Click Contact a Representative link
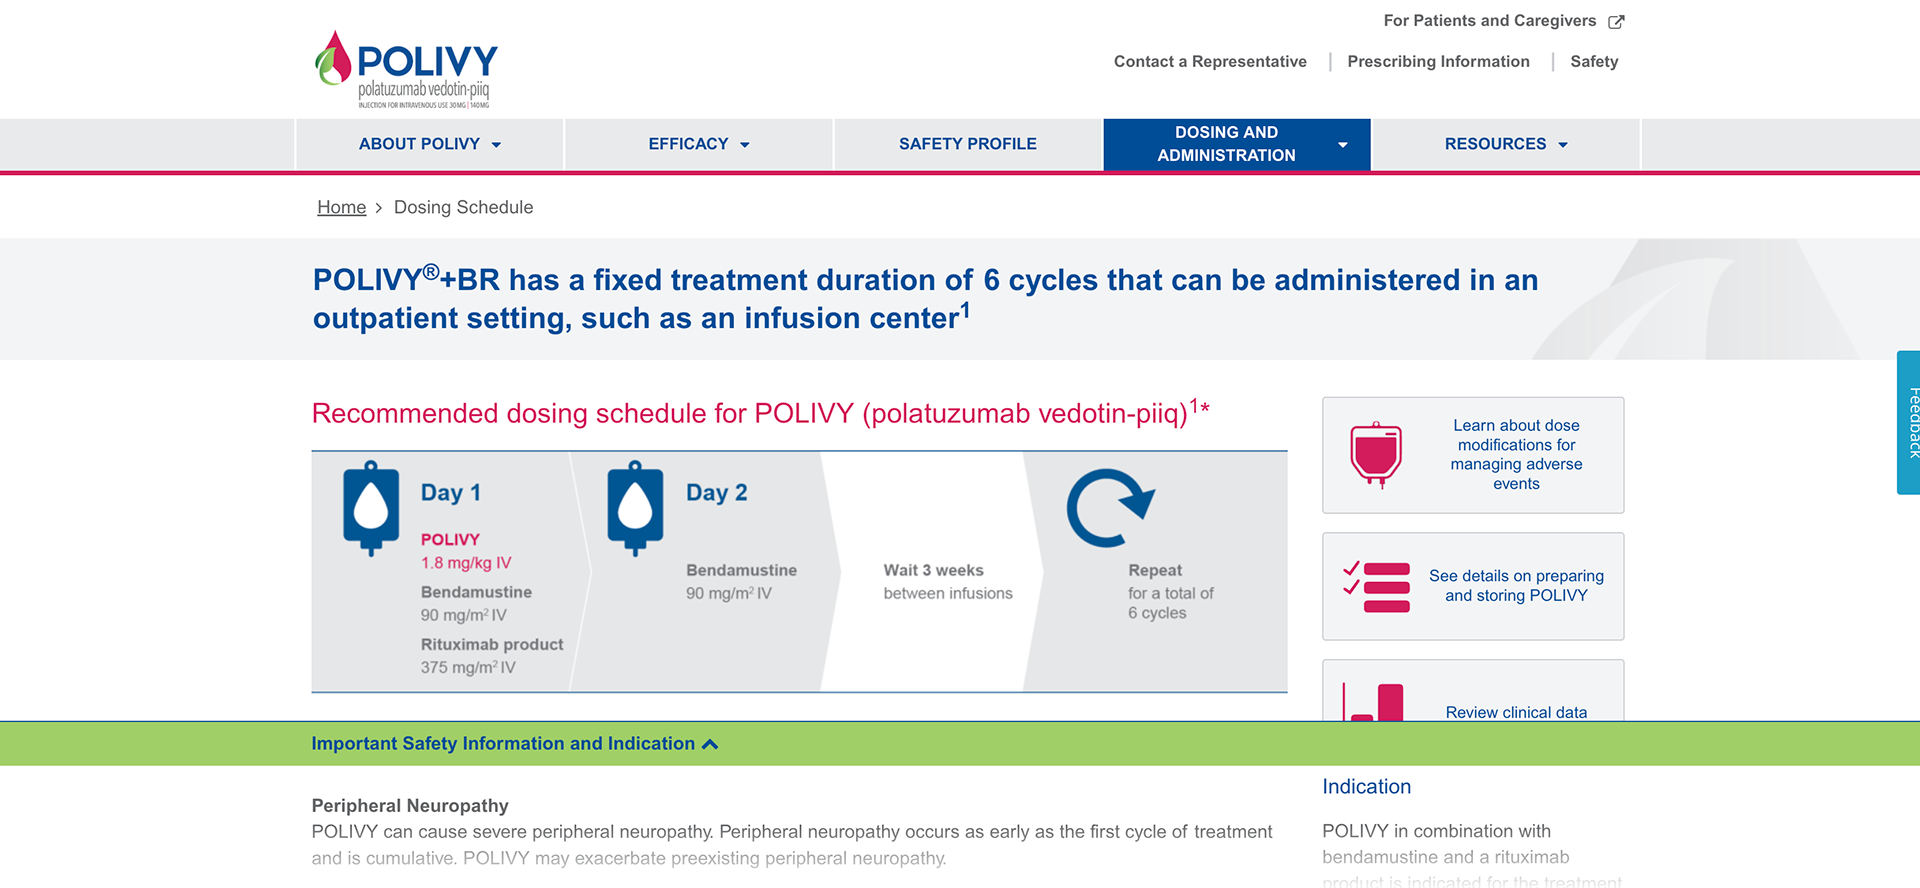 pos(1210,62)
